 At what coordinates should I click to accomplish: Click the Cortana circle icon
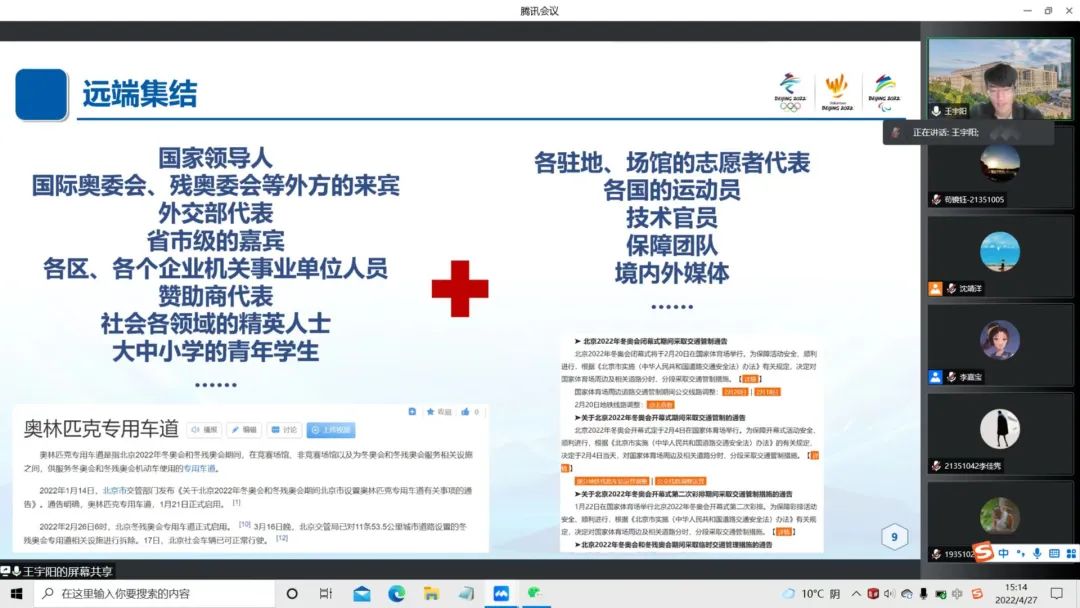pyautogui.click(x=292, y=593)
